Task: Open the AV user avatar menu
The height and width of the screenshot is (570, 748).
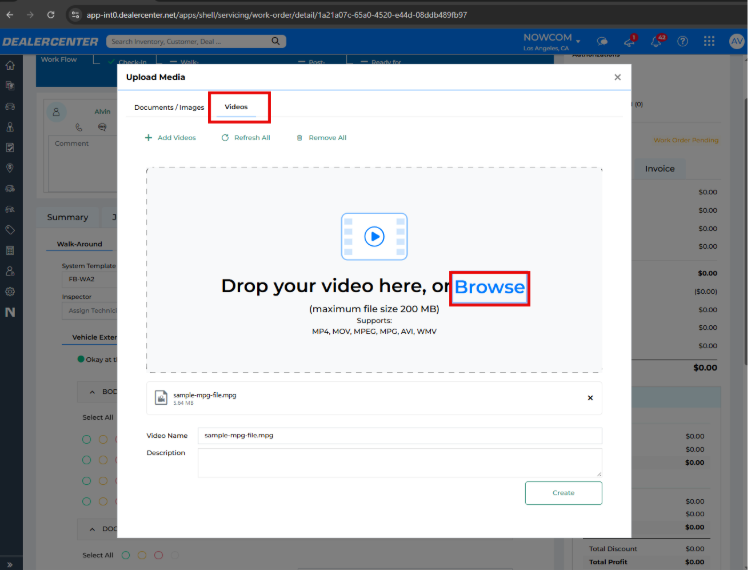Action: pyautogui.click(x=737, y=41)
